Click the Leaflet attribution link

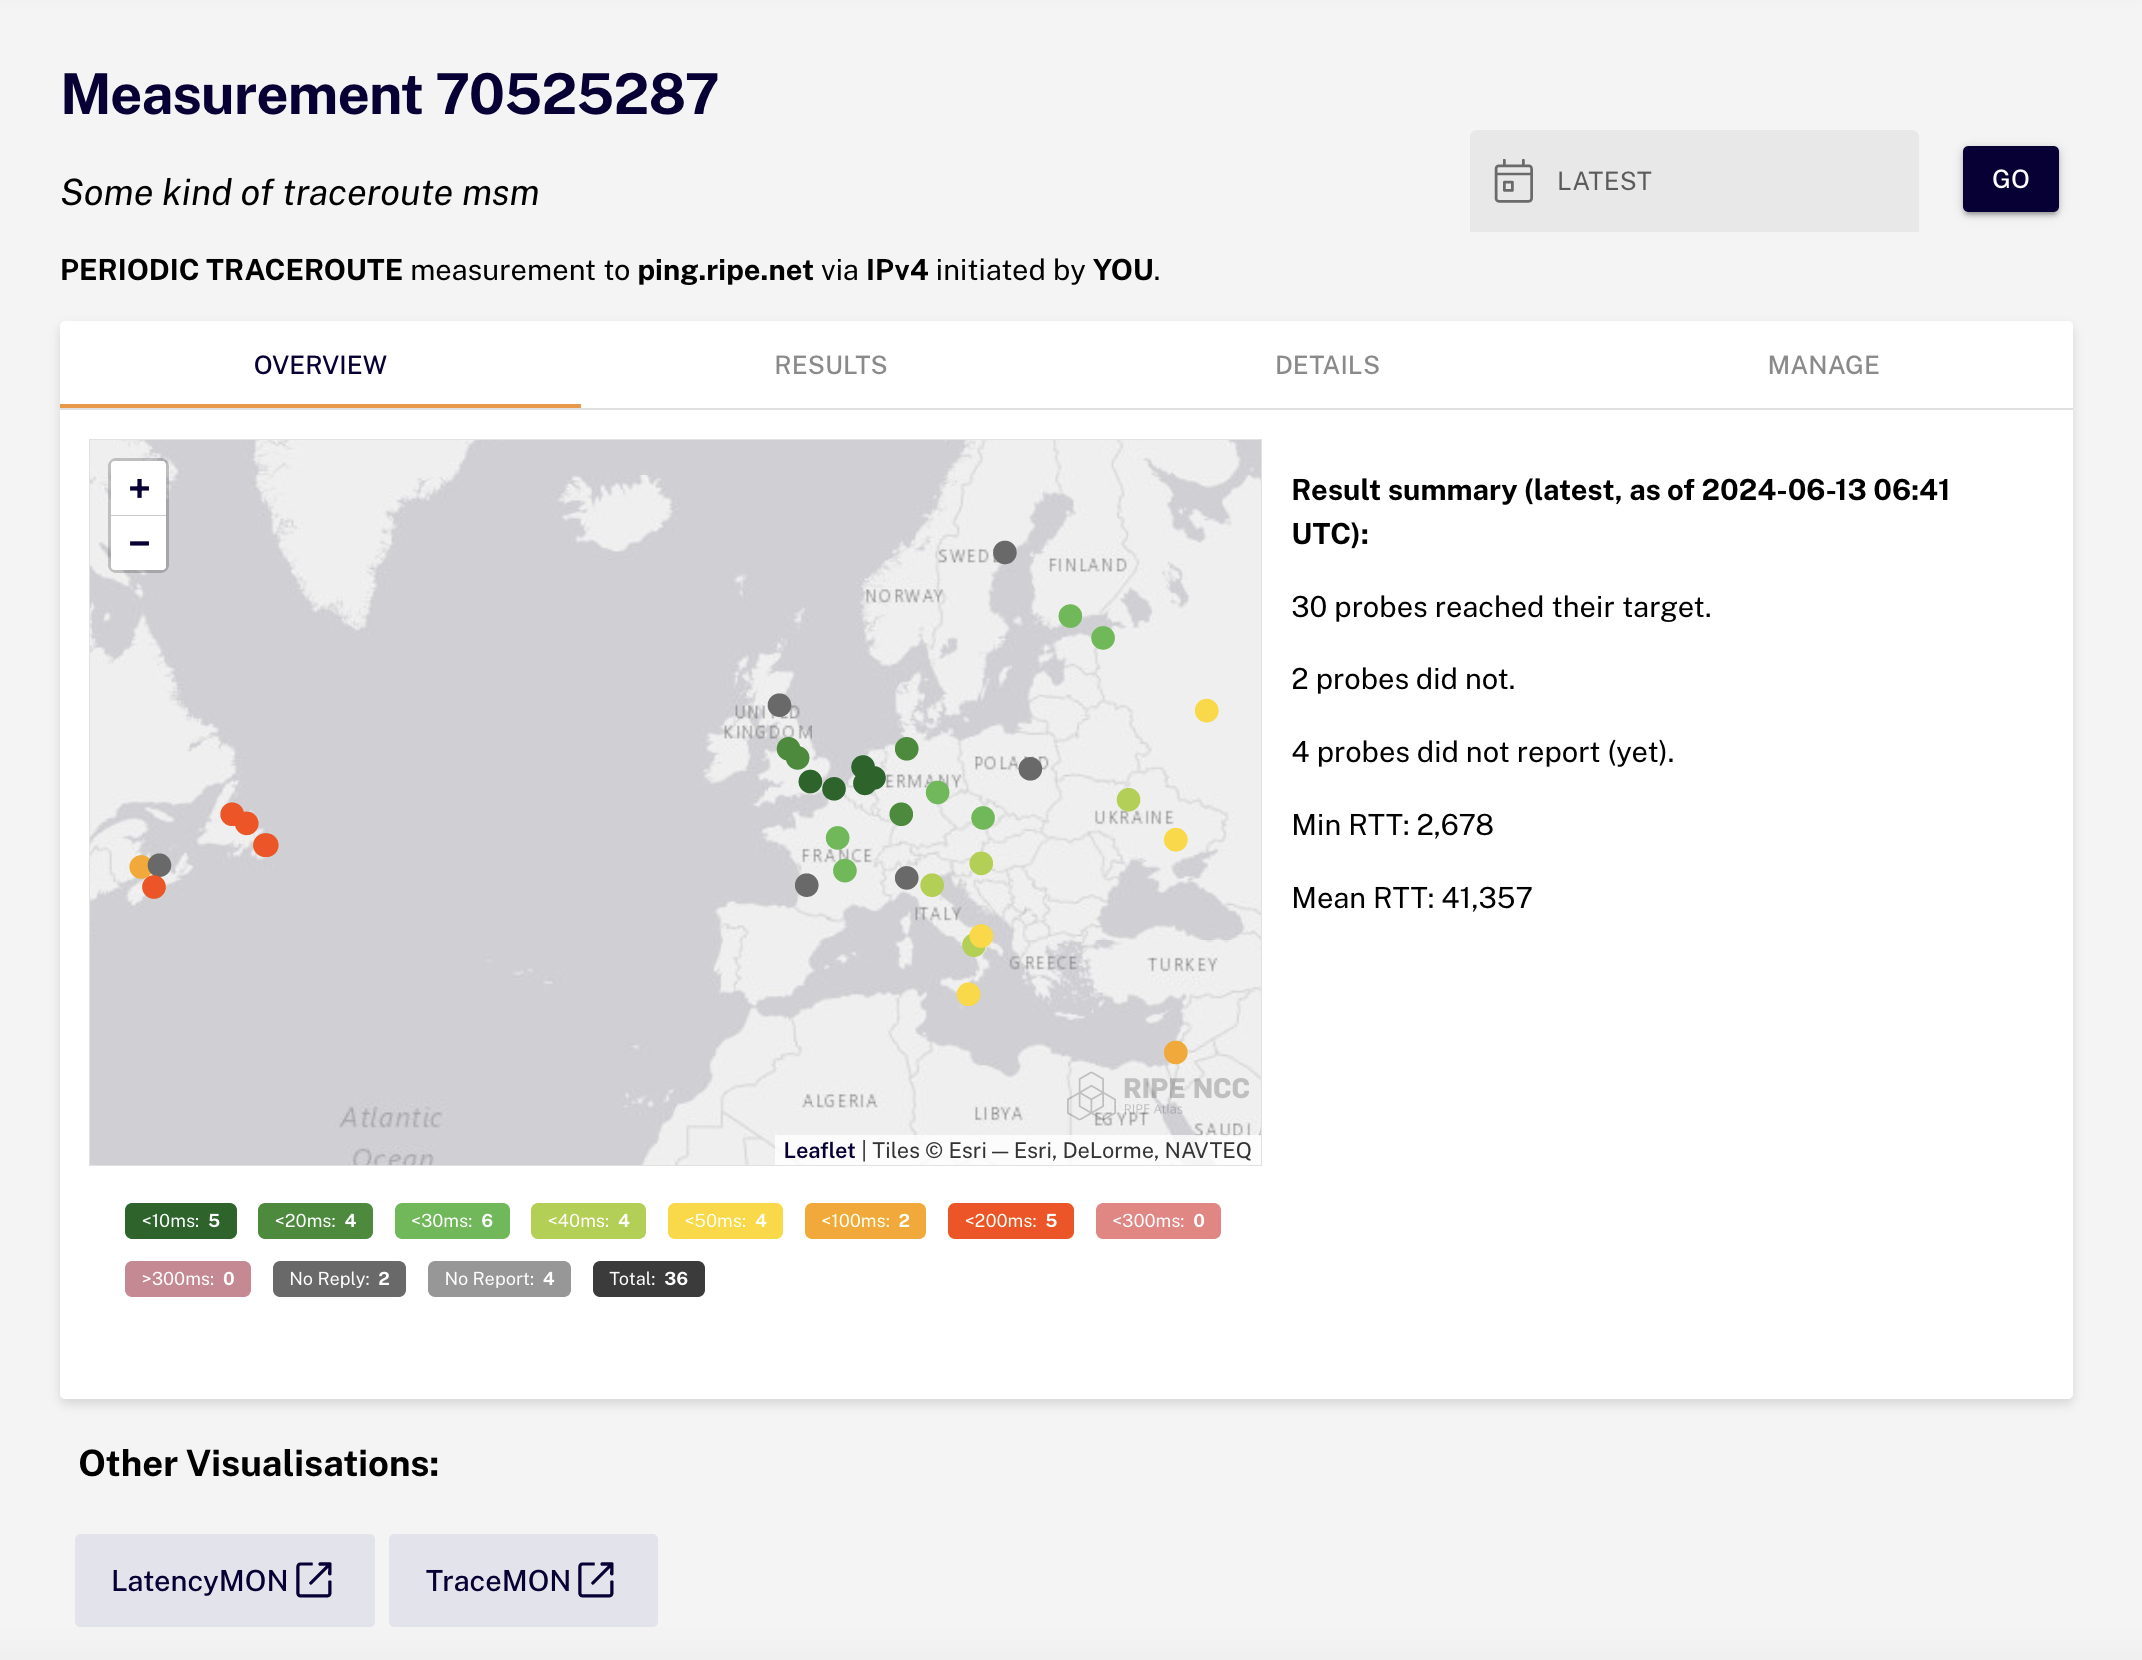(x=819, y=1150)
